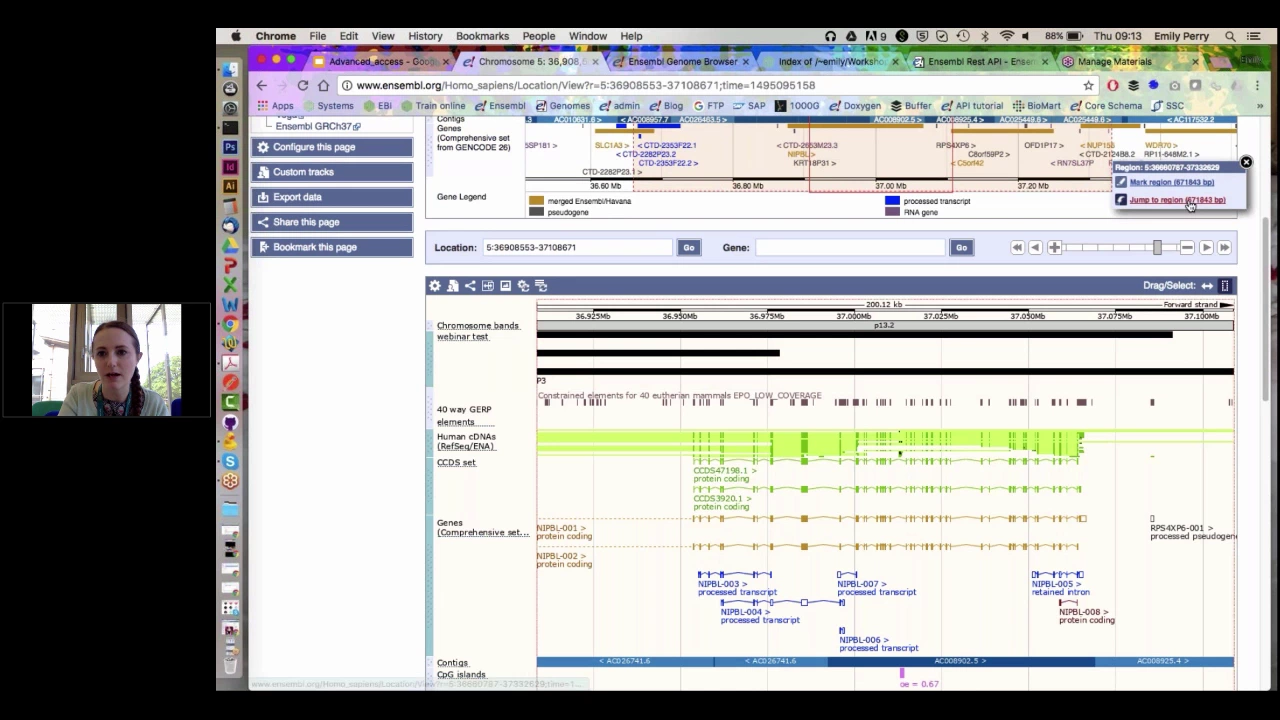Select the vertical select mode icon beside Drag/Select
The width and height of the screenshot is (1280, 720).
[1225, 286]
